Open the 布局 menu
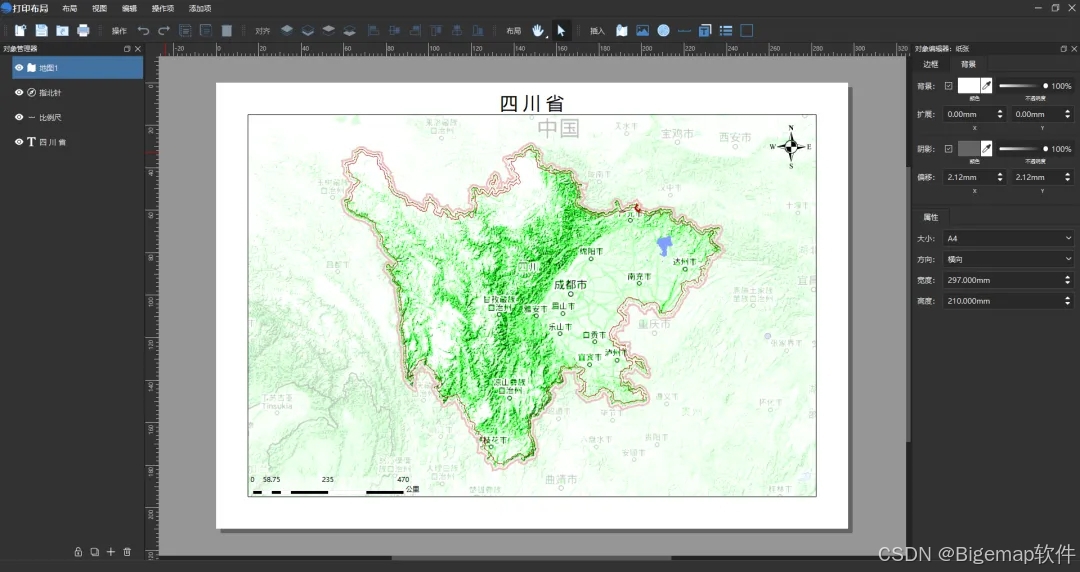Screen dimensions: 1080x572 [x=70, y=8]
